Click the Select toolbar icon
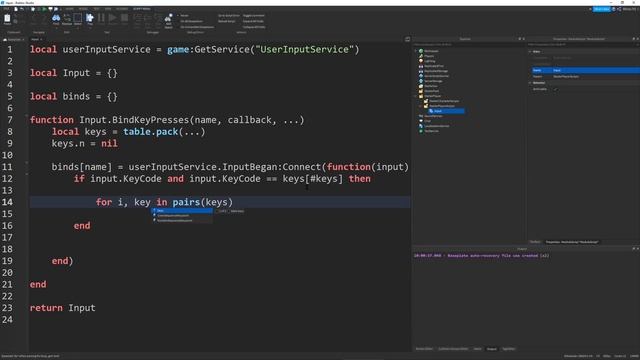The height and width of the screenshot is (360, 640). (x=78, y=18)
